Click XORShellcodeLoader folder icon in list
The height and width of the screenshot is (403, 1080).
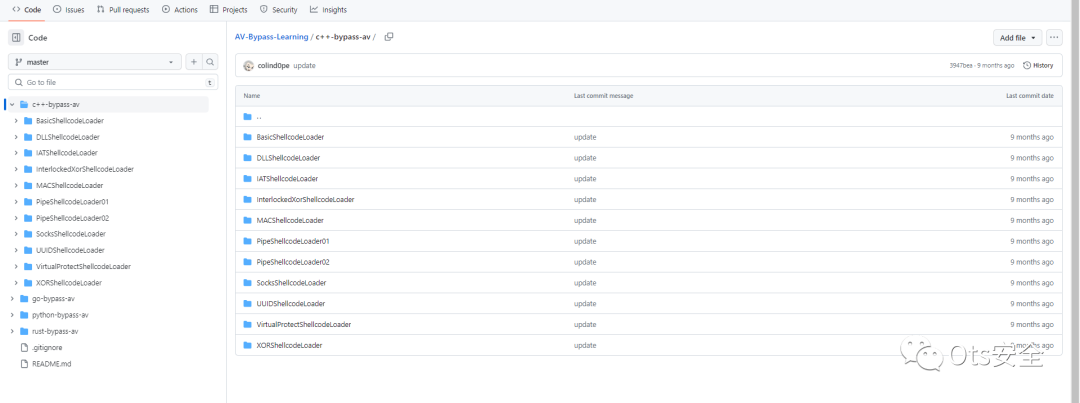(x=247, y=344)
